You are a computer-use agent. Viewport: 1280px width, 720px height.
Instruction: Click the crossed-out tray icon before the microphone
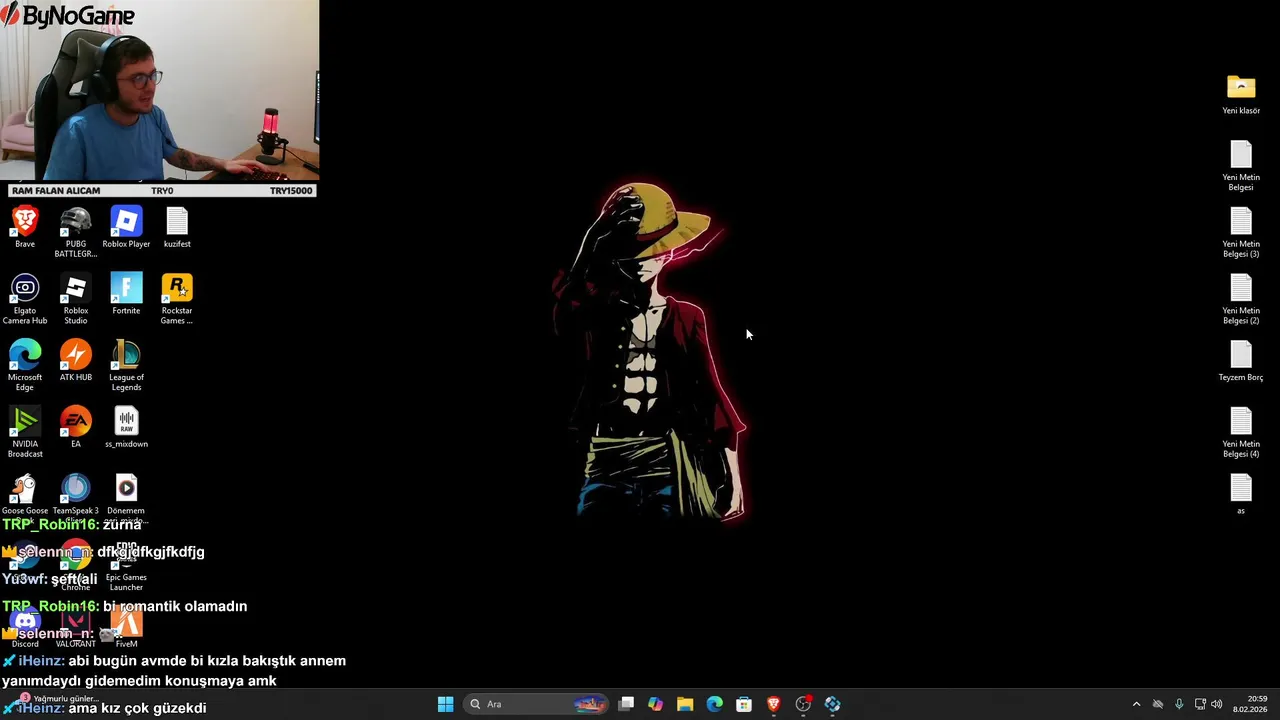click(x=1158, y=704)
